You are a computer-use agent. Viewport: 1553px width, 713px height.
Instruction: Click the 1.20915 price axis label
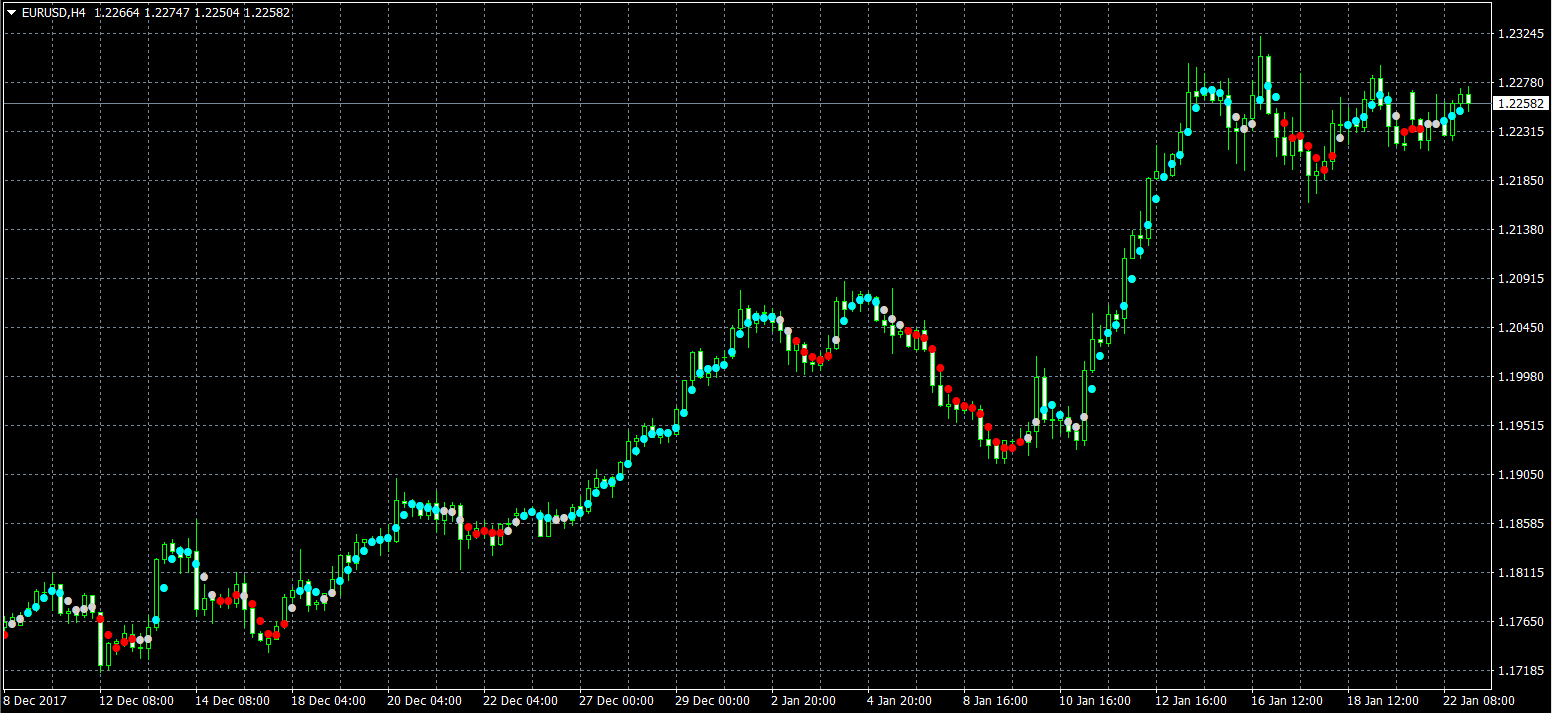point(1519,279)
